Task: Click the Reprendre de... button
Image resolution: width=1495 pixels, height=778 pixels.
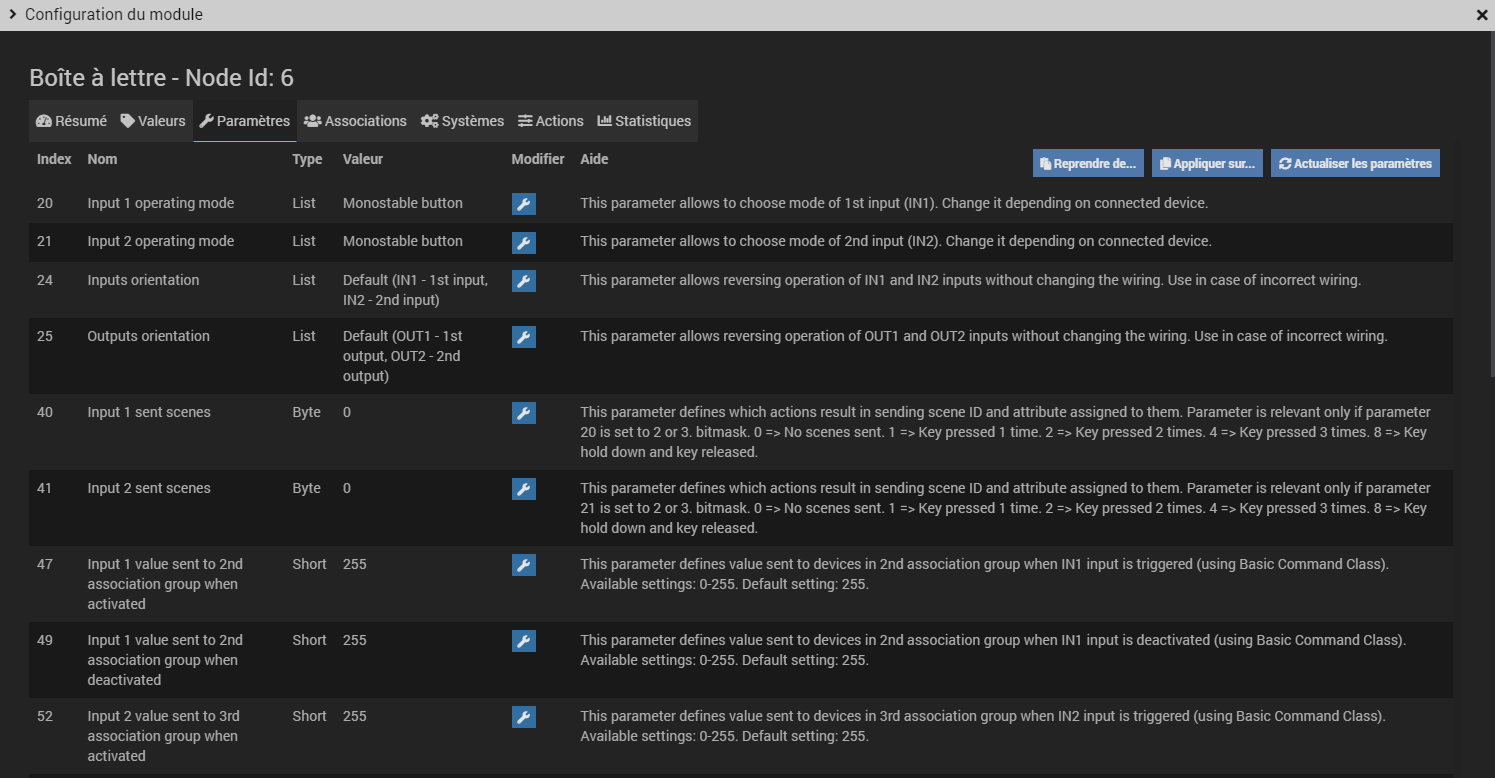Action: click(1087, 164)
